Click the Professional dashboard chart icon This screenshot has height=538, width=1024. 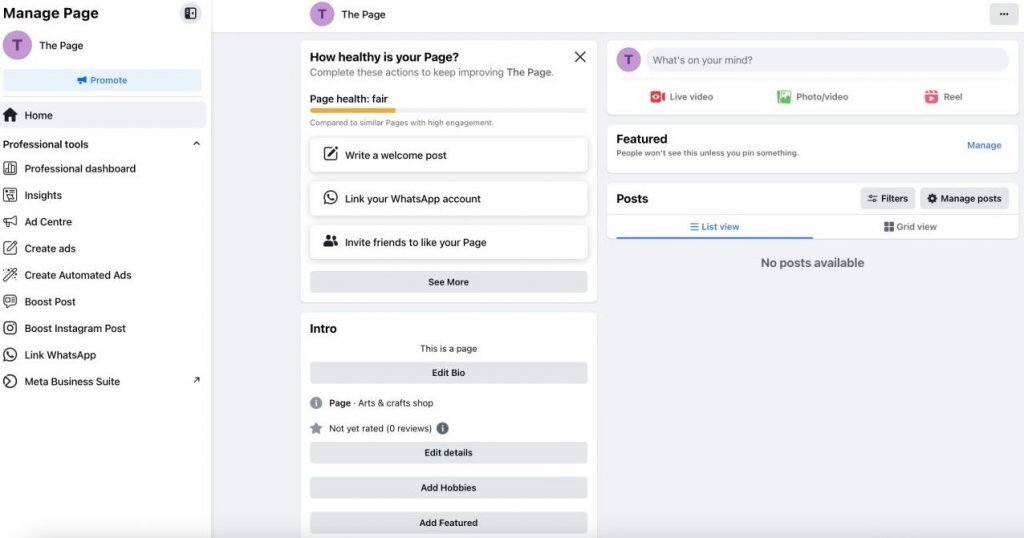coord(10,168)
